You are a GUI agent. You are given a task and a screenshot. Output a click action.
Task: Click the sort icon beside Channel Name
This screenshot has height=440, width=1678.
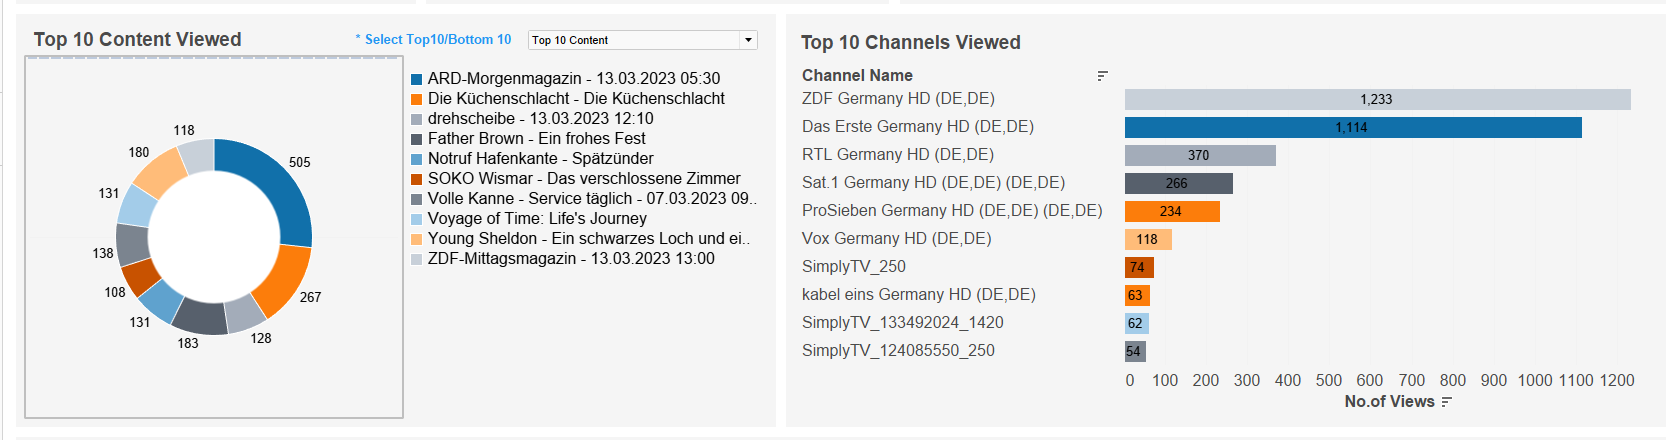[x=1102, y=76]
